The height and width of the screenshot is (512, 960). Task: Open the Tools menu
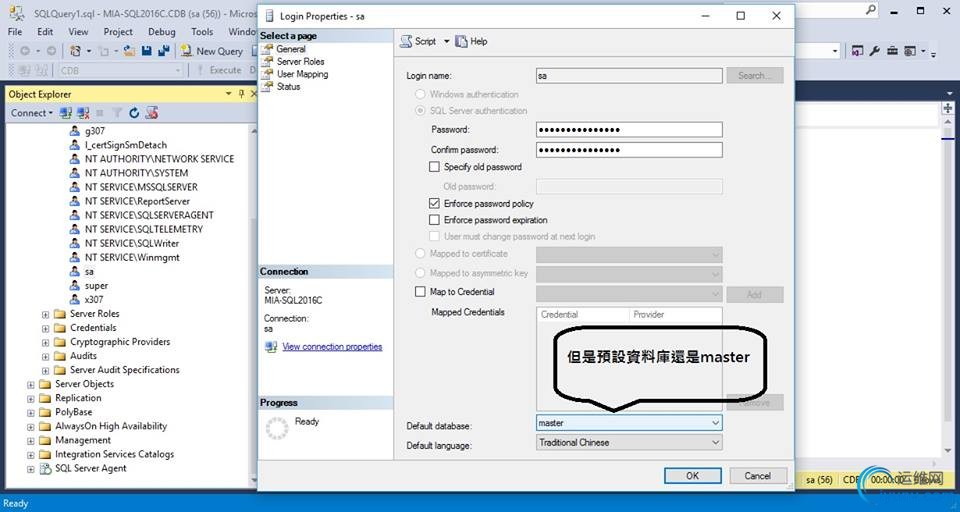click(202, 32)
